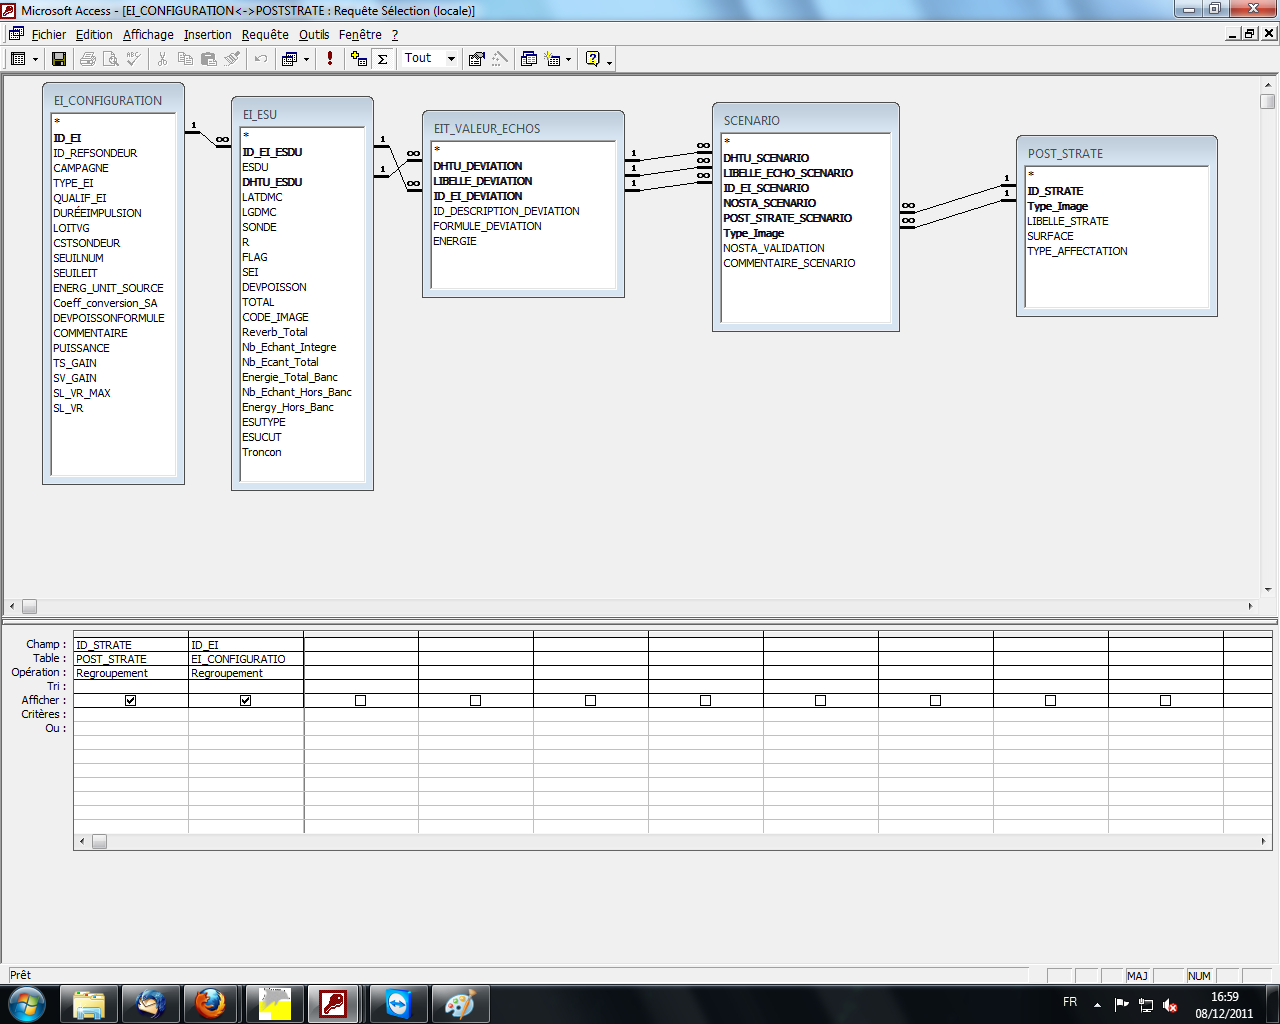
Task: Select the SCENARIO table title bar
Action: tap(806, 120)
